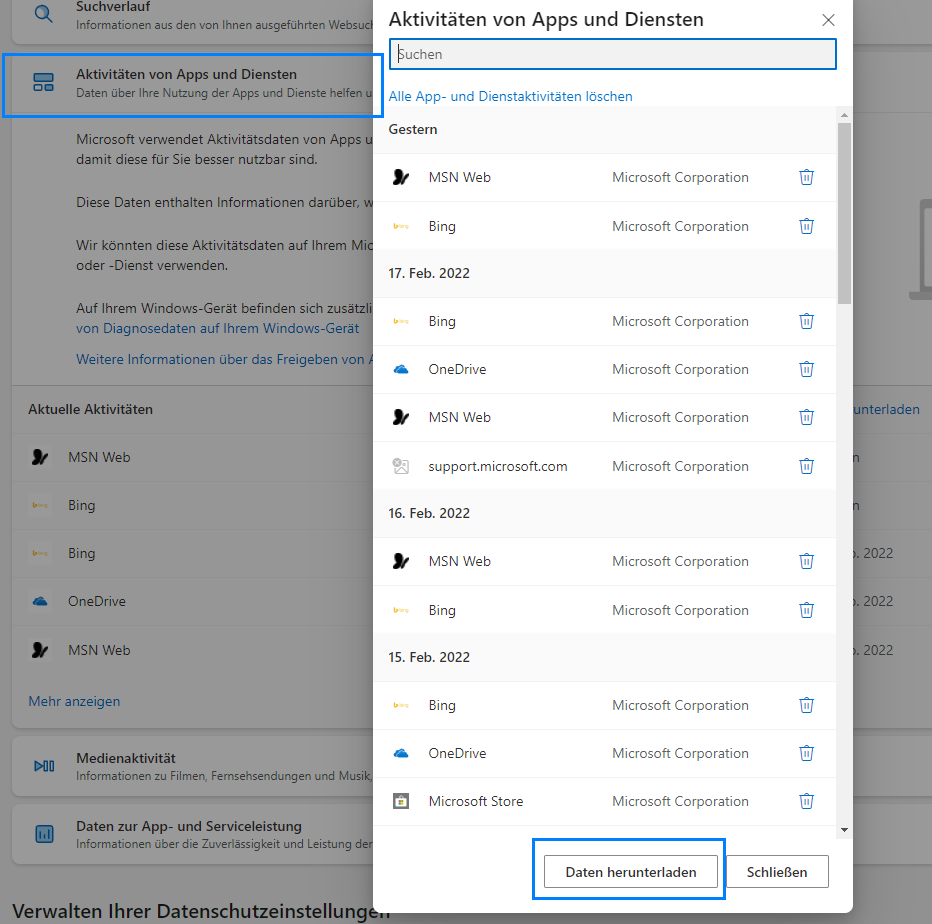This screenshot has width=932, height=924.
Task: Click the Suchverlauf magnifier icon in the background page
Action: point(43,13)
